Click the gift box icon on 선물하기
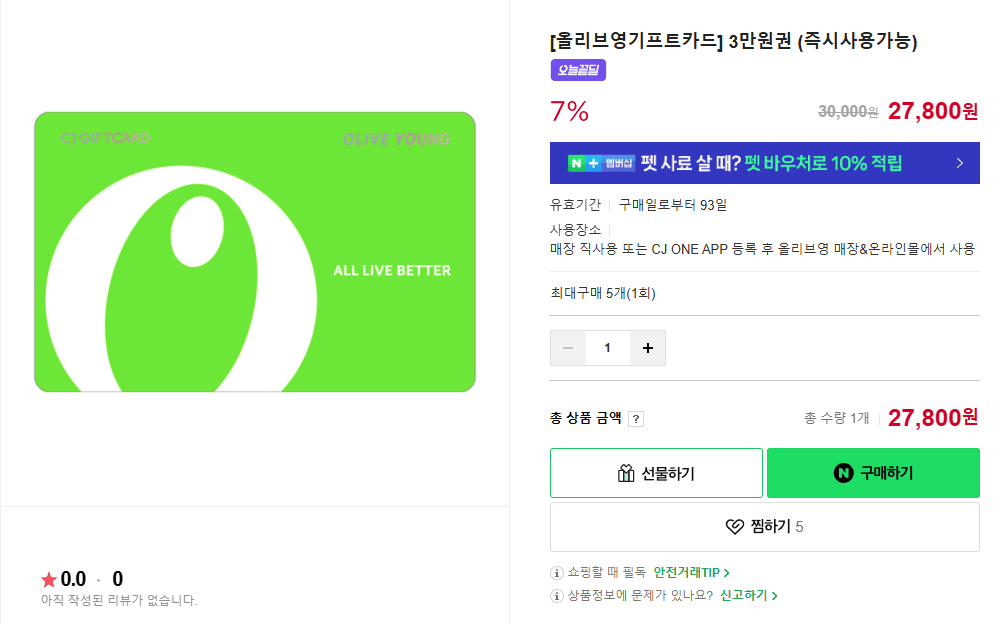 pos(627,473)
